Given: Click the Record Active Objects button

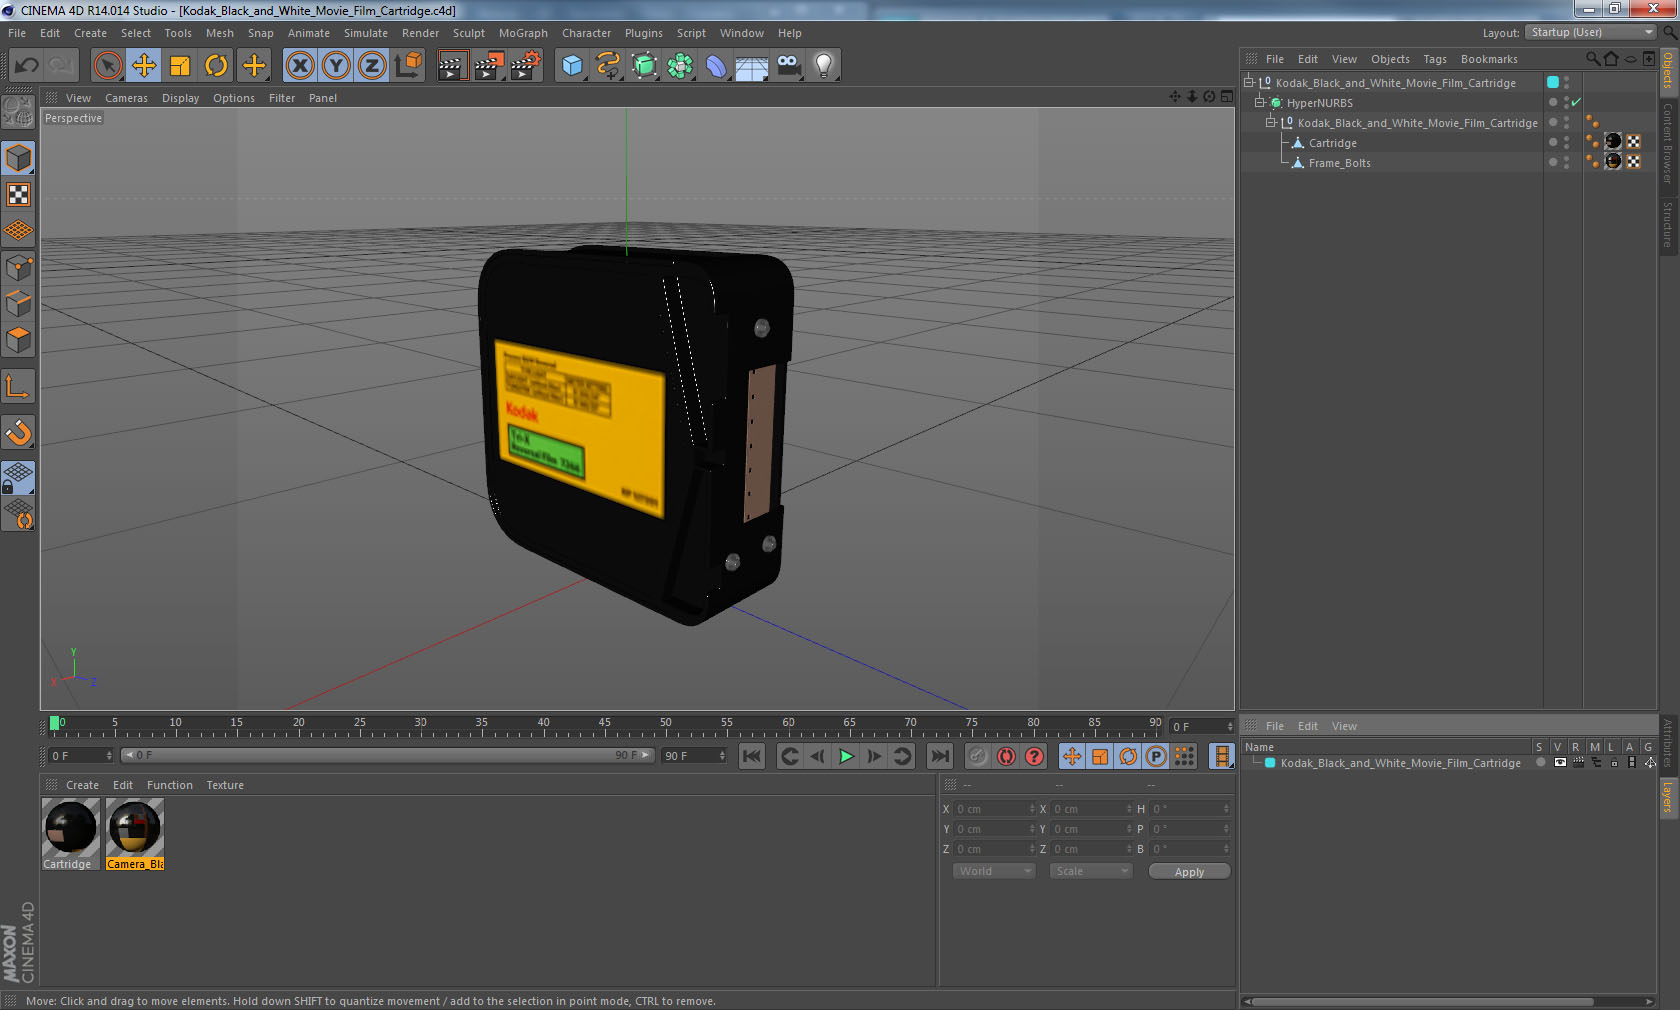Looking at the screenshot, I should [978, 756].
